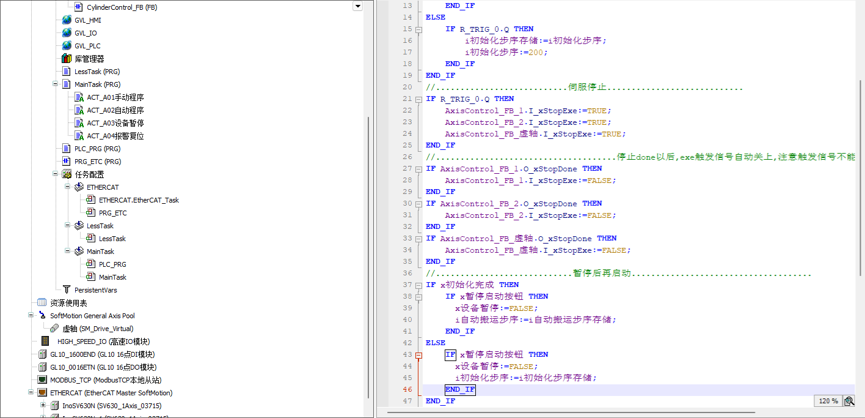Viewport: 865px width, 418px height.
Task: Click the boxed IF keyword on line 43
Action: [450, 355]
